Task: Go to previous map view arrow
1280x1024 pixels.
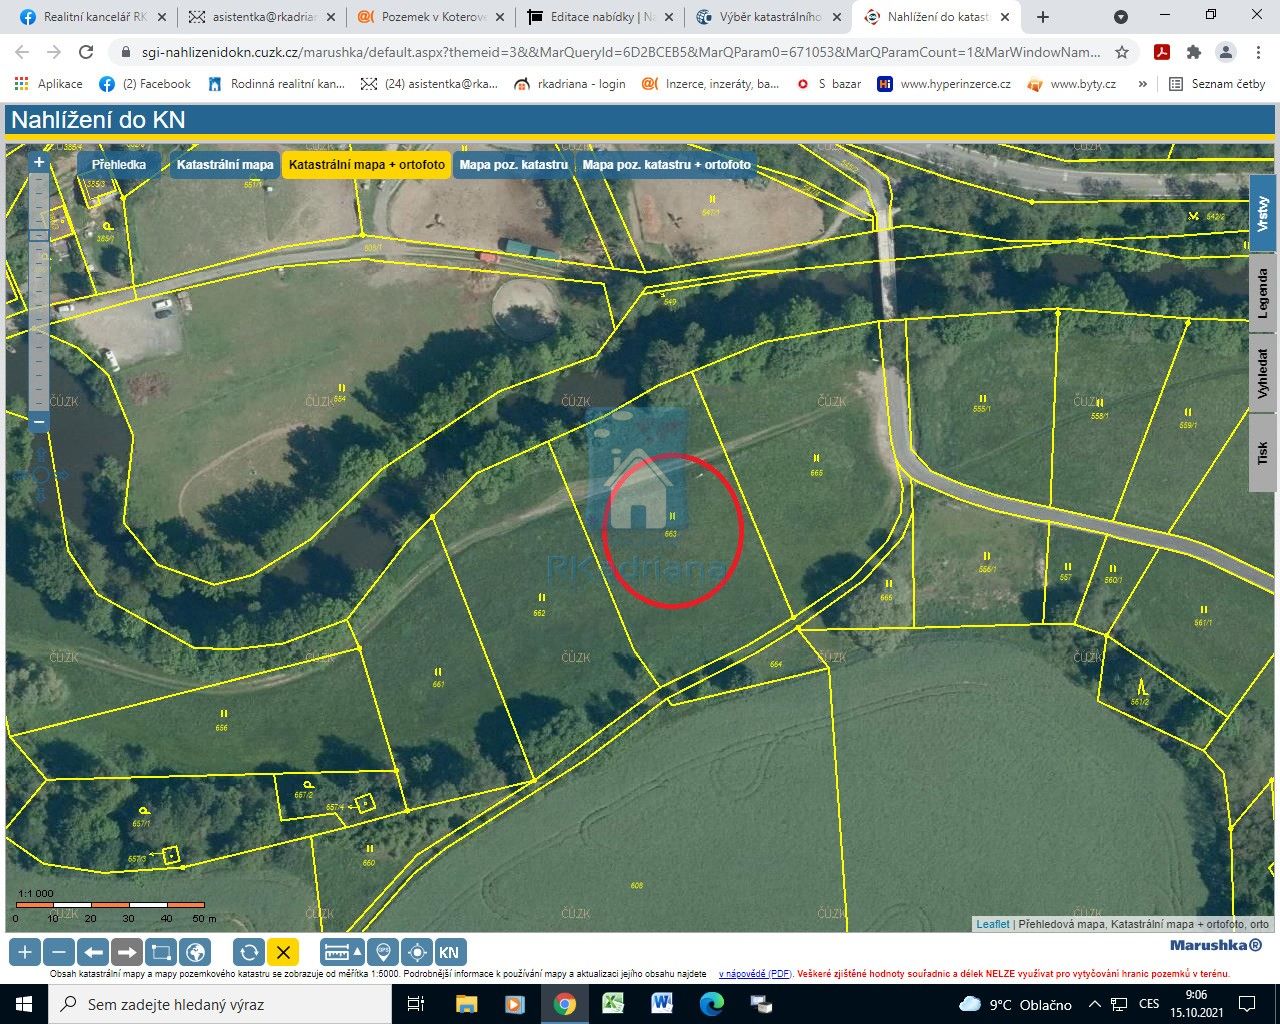Action: [93, 952]
